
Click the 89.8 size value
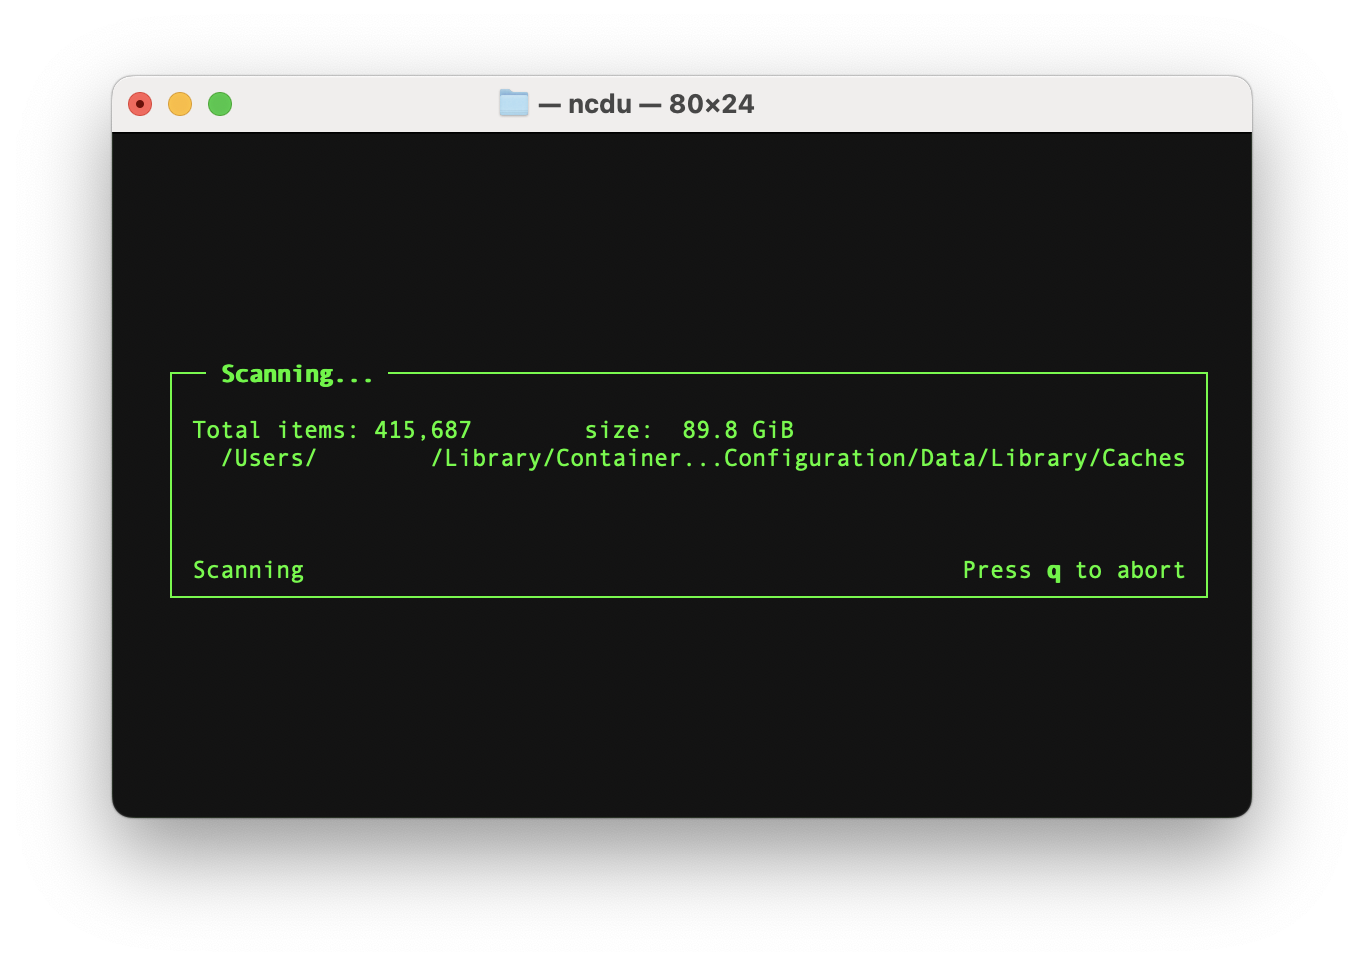[x=709, y=430]
